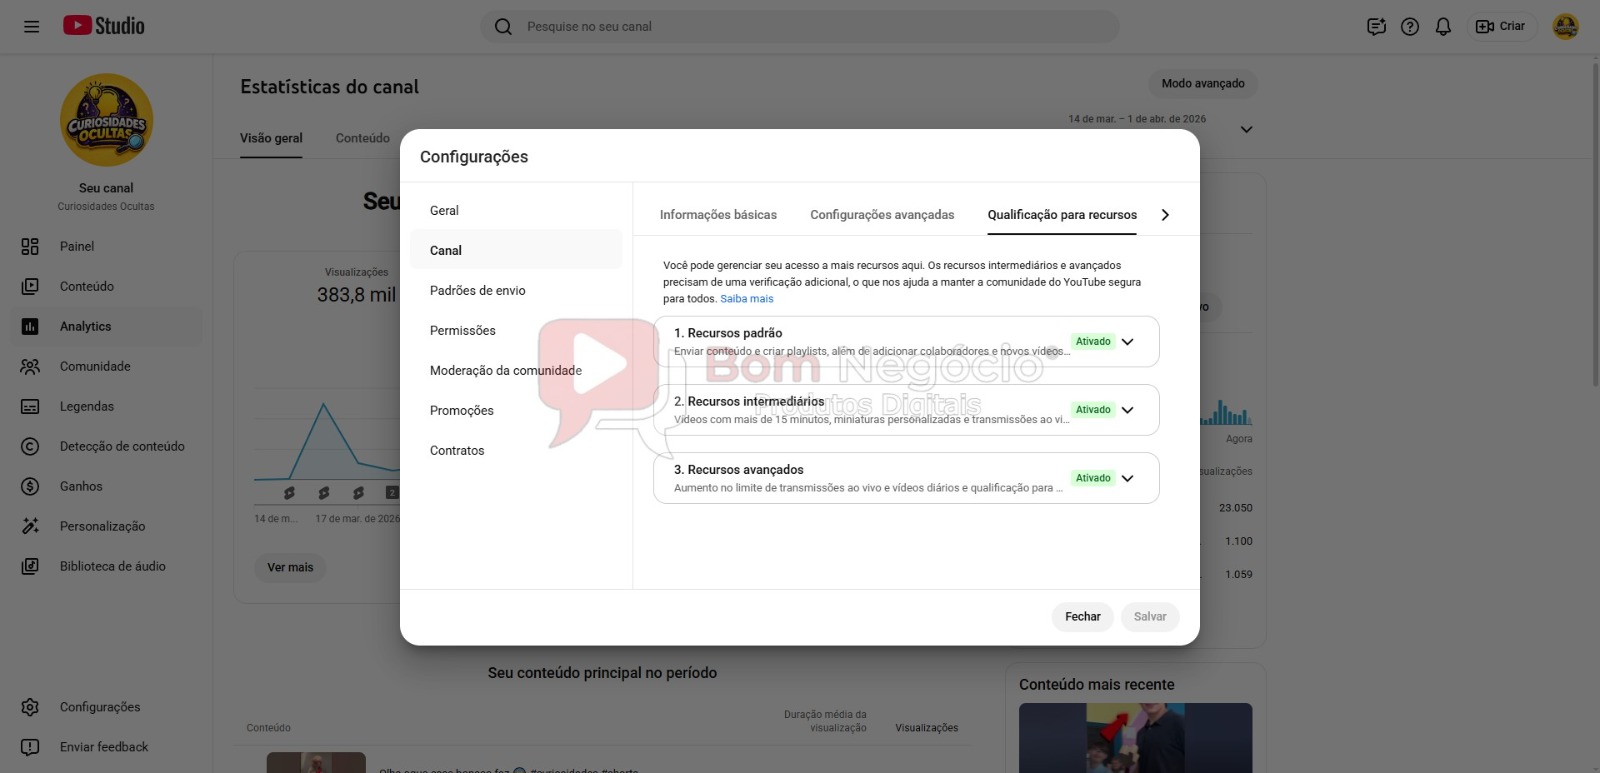Open the Saiba mais link
Image resolution: width=1600 pixels, height=773 pixels.
[x=747, y=299]
